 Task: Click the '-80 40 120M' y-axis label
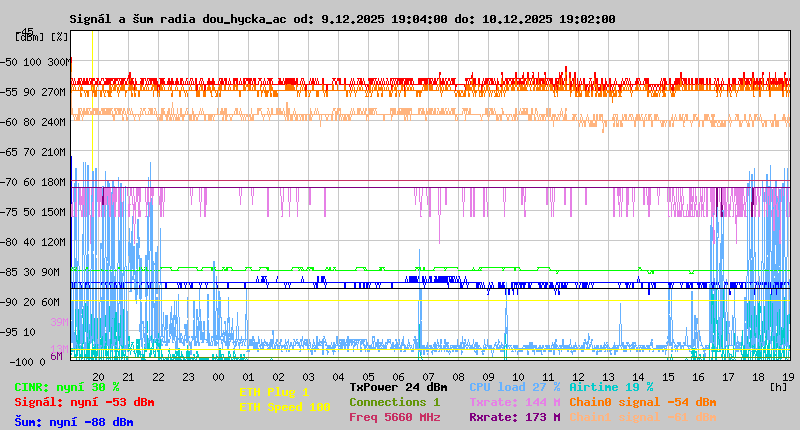[33, 242]
